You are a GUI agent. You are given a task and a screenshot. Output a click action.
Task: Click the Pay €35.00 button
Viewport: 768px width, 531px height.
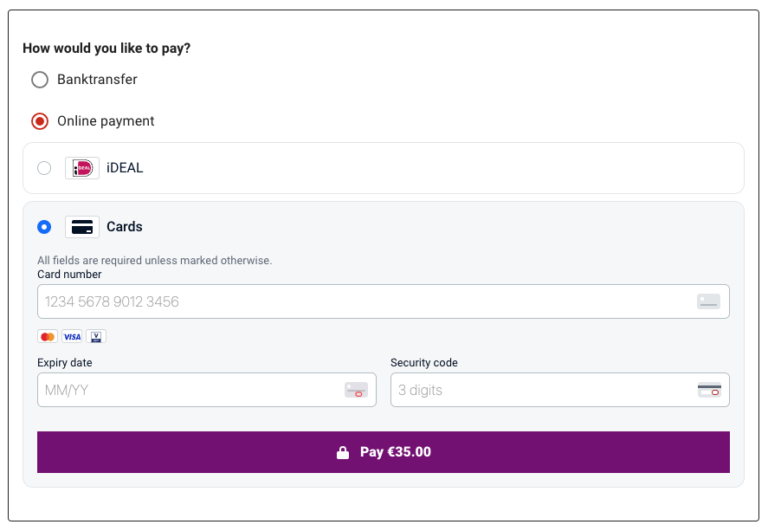(x=384, y=452)
